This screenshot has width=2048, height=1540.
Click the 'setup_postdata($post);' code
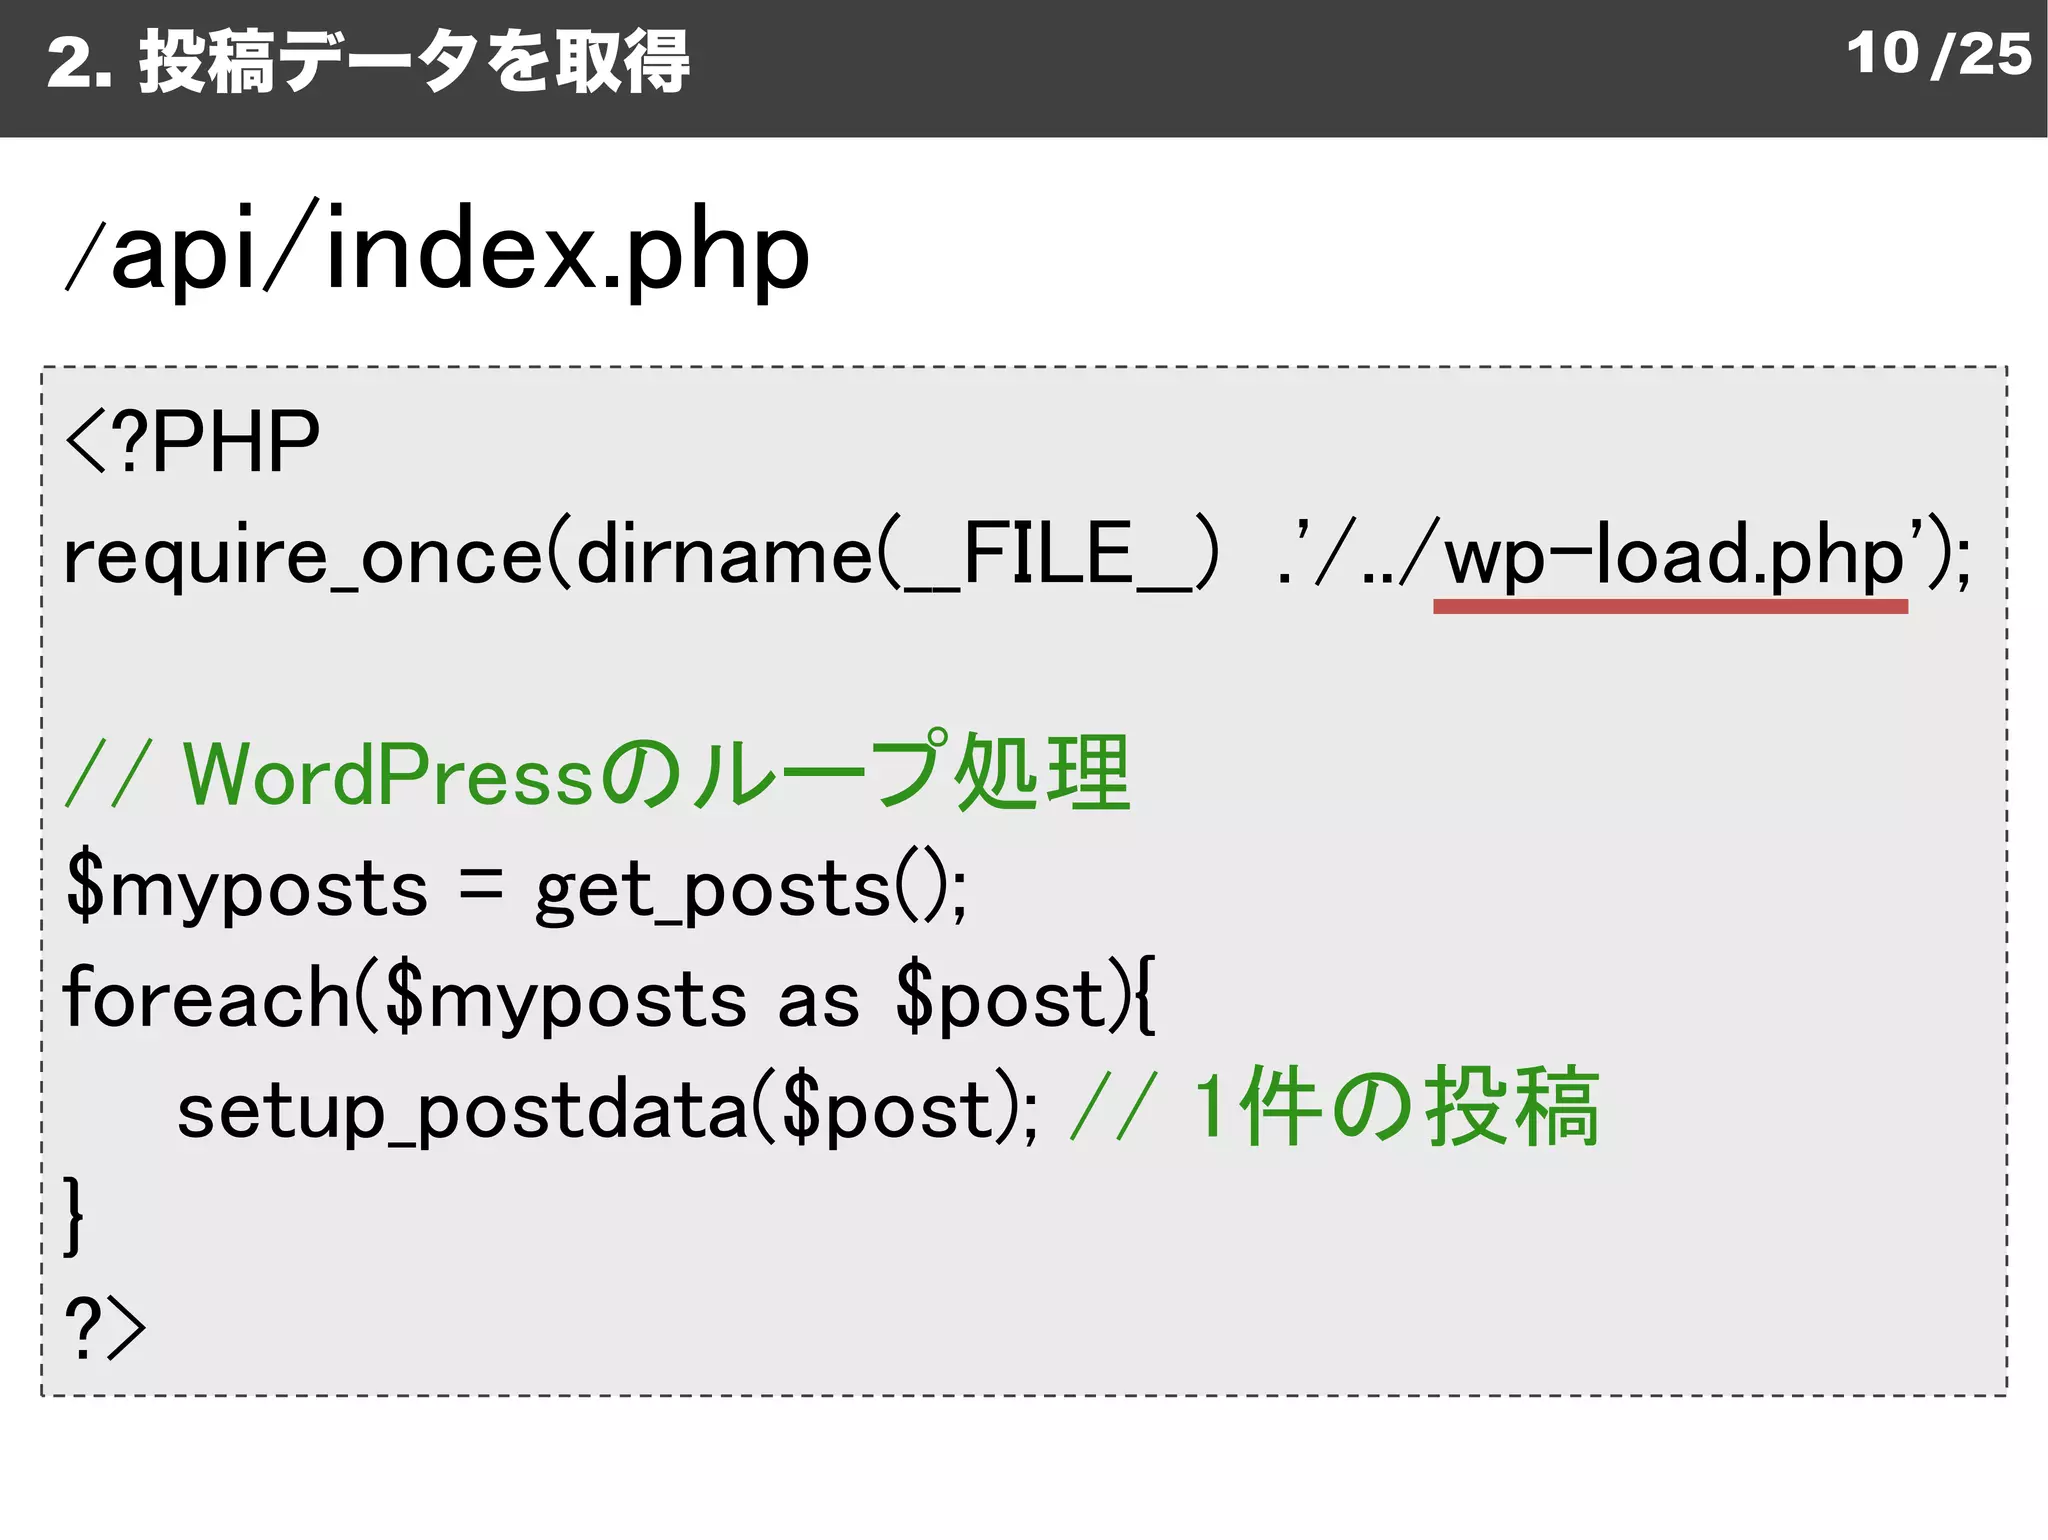608,1109
